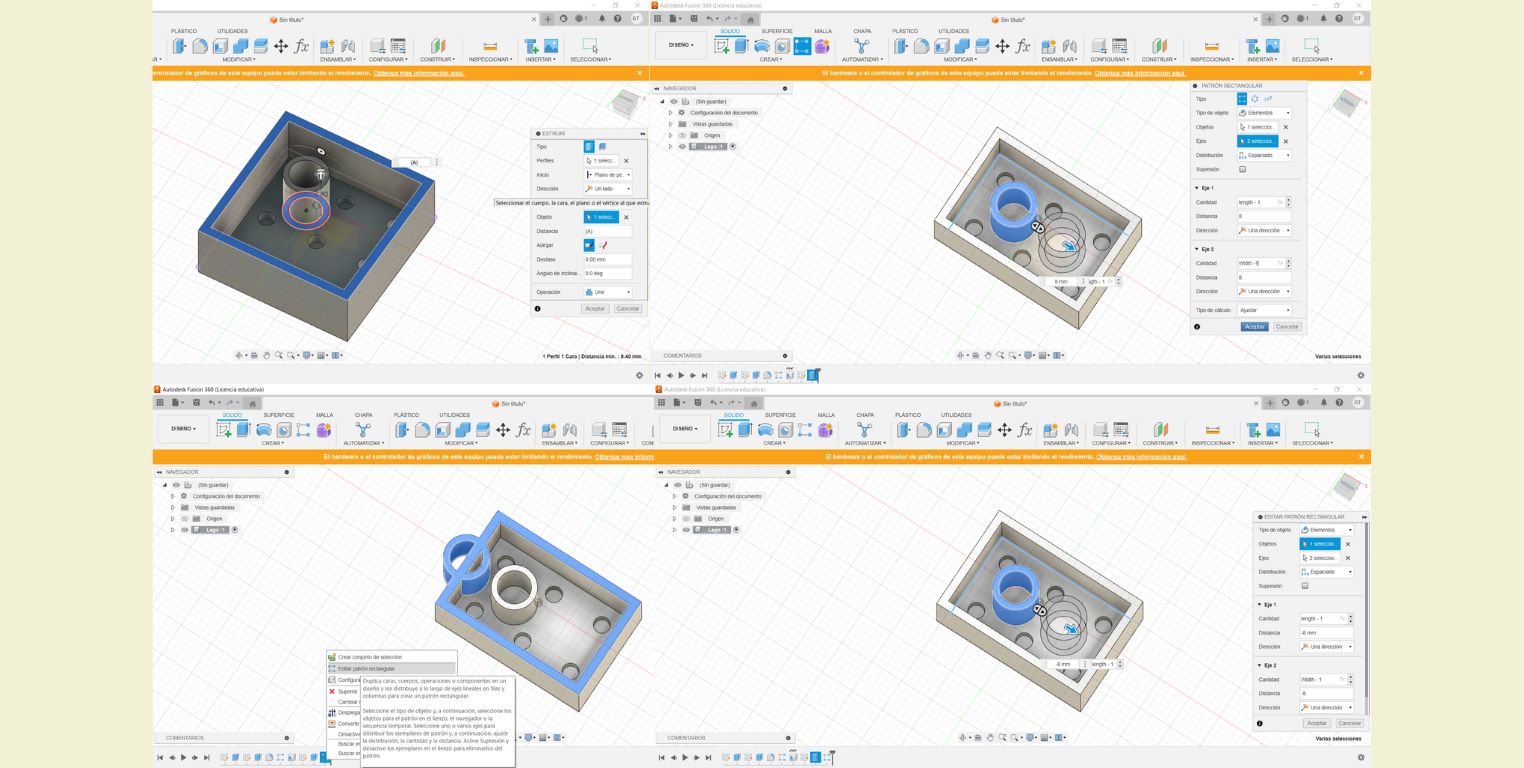Open fx parameters in top-right window
The width and height of the screenshot is (1524, 768).
click(x=1023, y=46)
